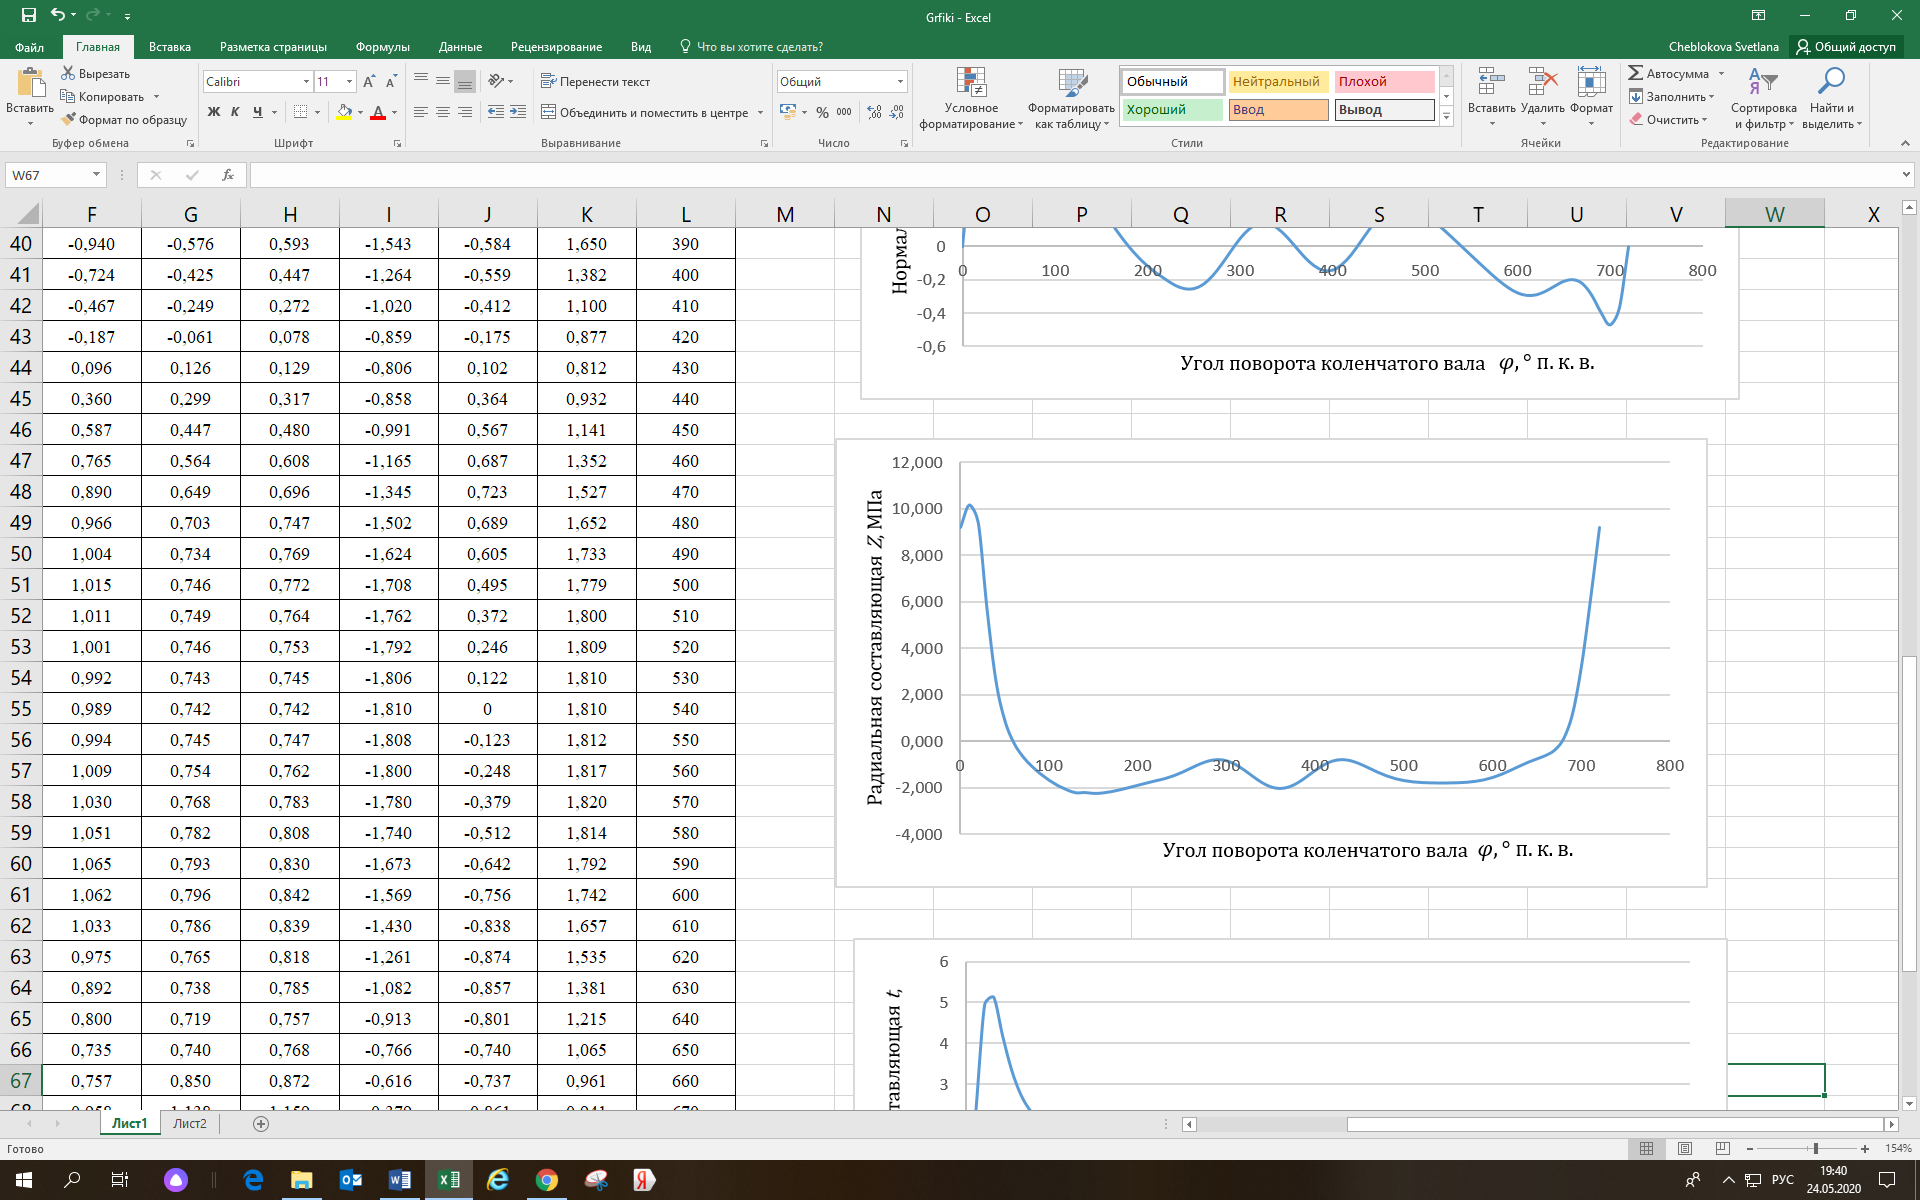Expand the Name Box dropdown for W67

pyautogui.click(x=96, y=175)
